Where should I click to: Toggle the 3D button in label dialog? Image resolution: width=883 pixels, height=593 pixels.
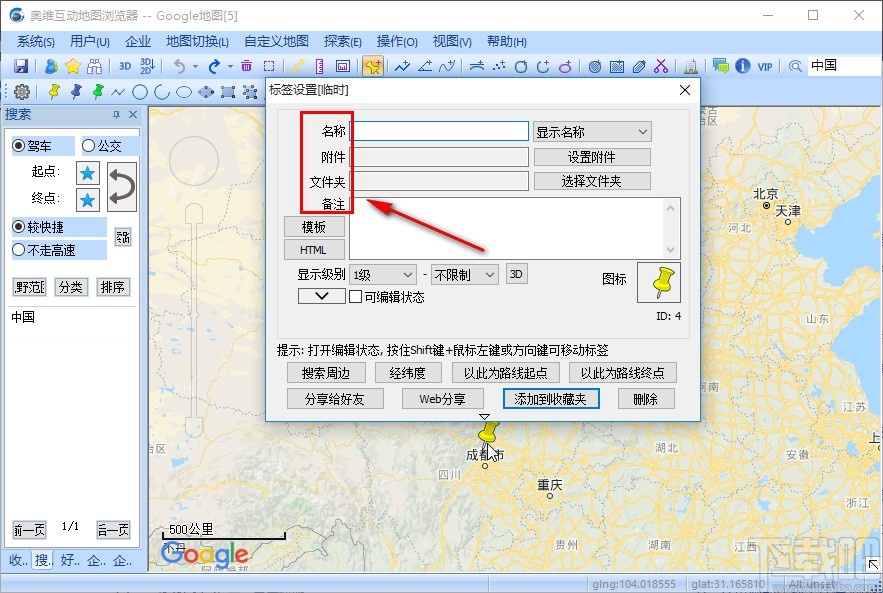pos(516,274)
